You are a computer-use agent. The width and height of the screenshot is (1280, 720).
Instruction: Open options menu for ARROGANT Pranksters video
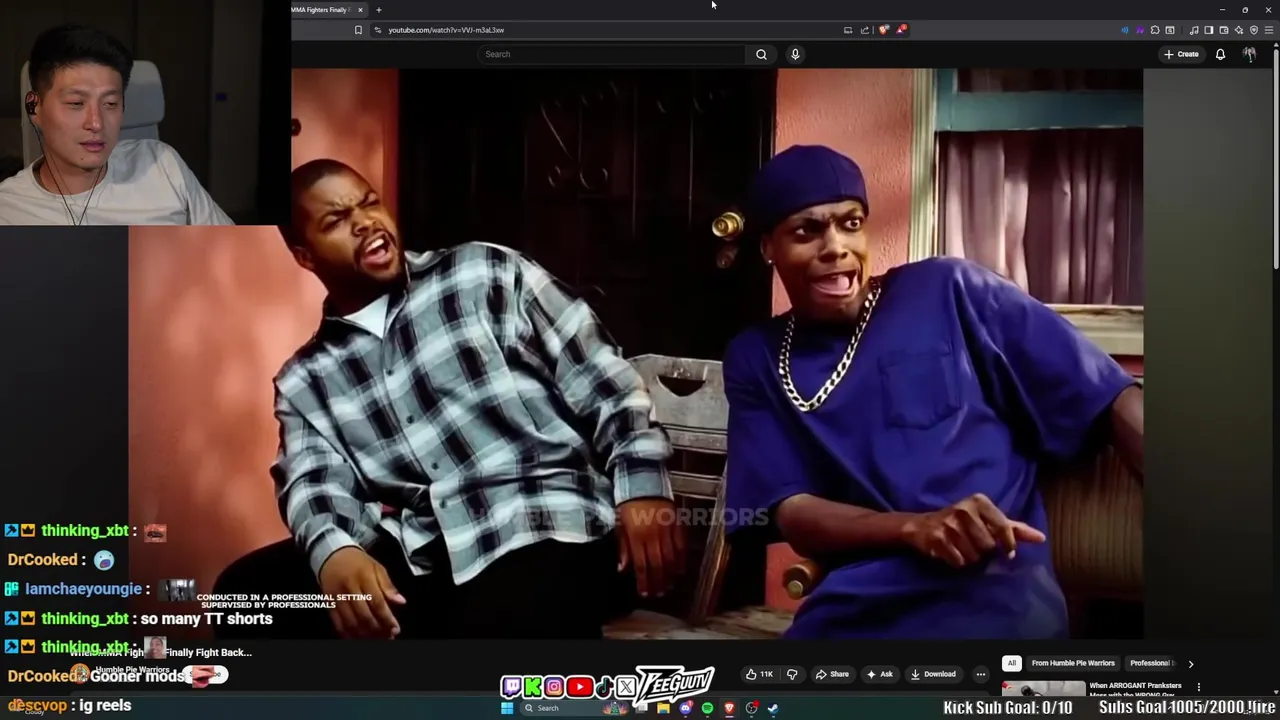click(x=1198, y=687)
